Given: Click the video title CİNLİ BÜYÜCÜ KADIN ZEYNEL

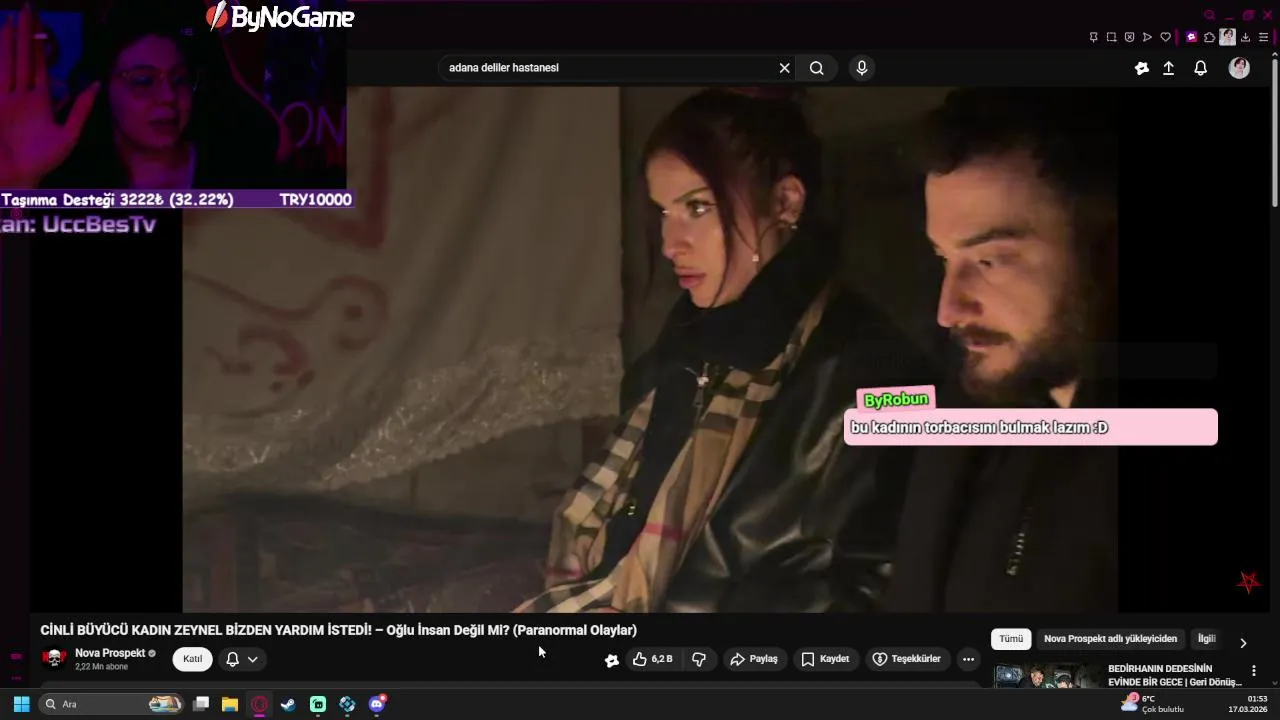Looking at the screenshot, I should point(338,630).
